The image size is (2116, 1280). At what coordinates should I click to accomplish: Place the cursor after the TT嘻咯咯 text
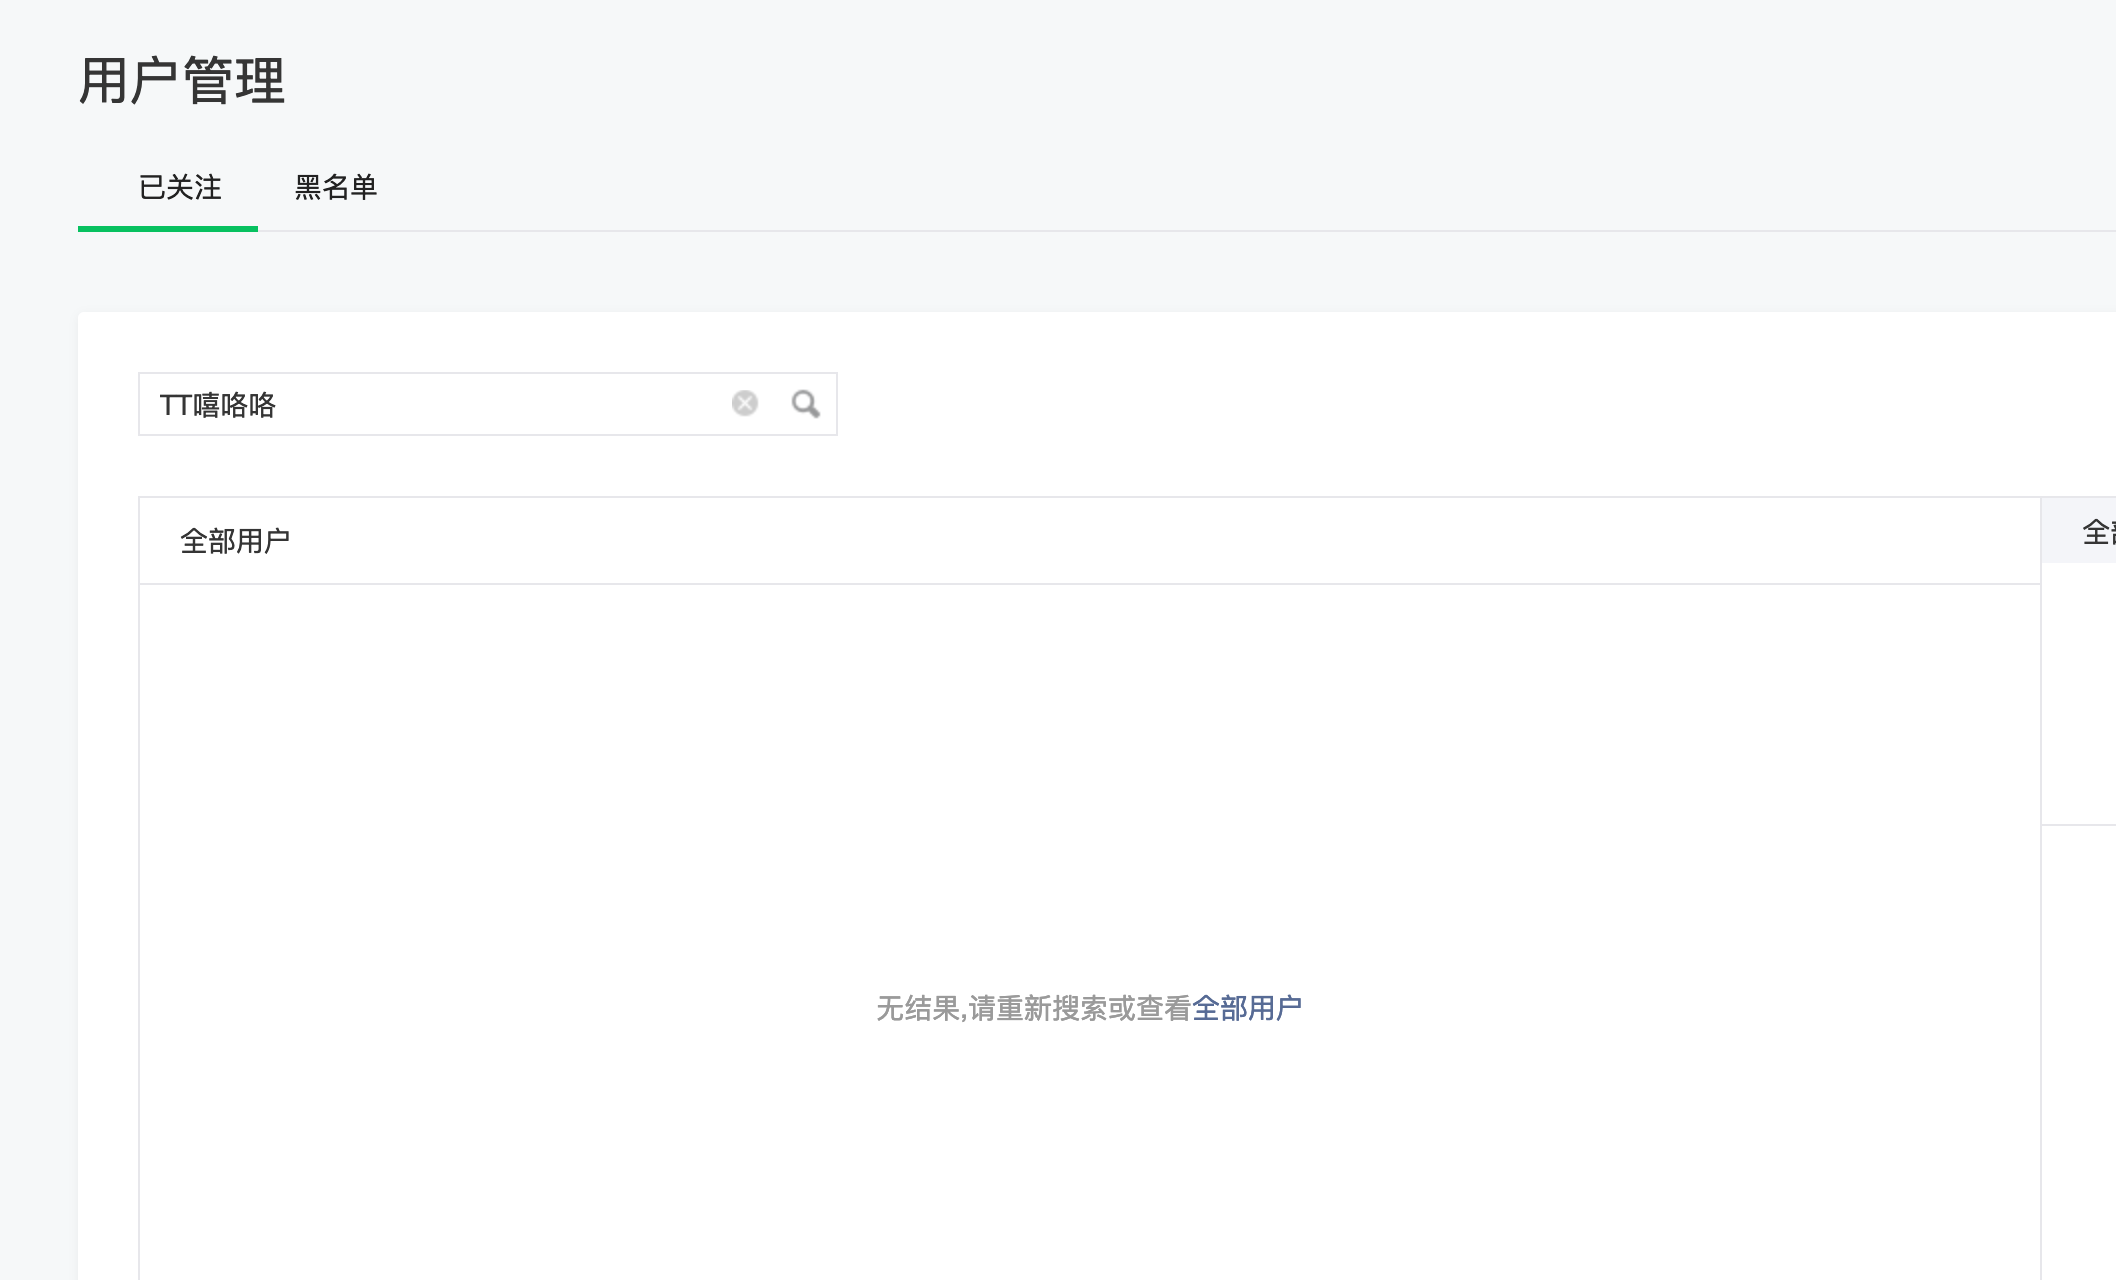[280, 405]
